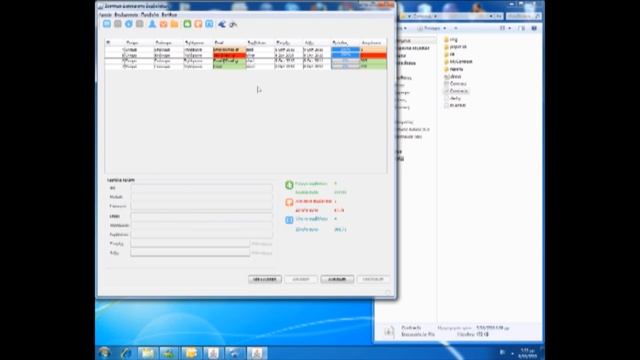Click the second bold dark button below the form
The image size is (640, 360).
tap(337, 279)
